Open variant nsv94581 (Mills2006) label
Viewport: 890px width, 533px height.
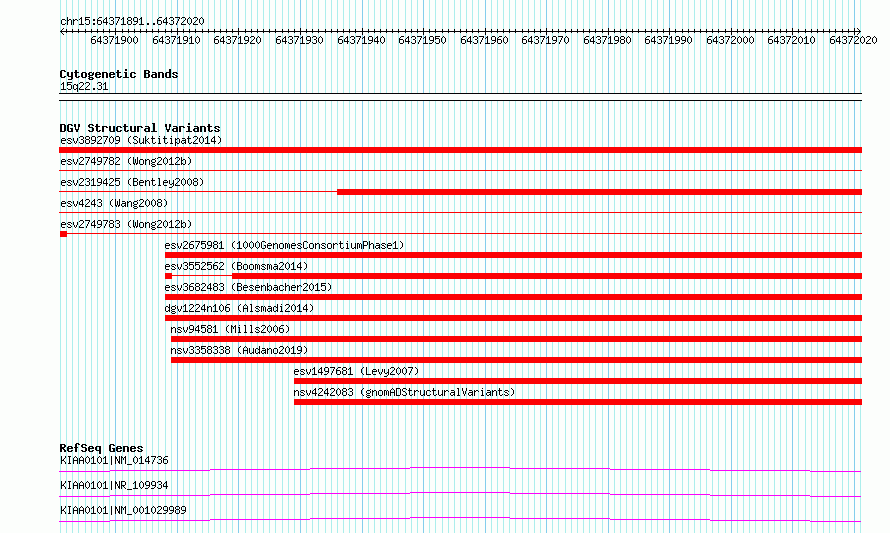pyautogui.click(x=230, y=329)
